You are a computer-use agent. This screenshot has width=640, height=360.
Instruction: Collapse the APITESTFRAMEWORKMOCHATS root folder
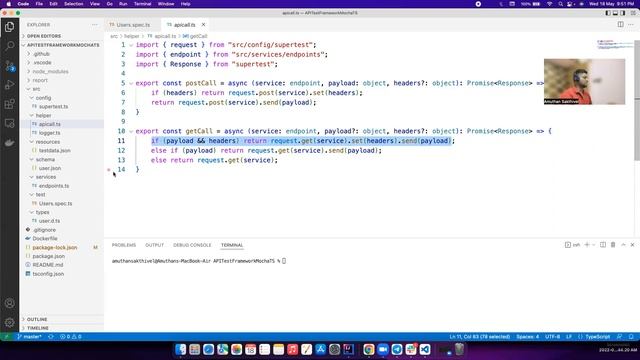(x=63, y=45)
